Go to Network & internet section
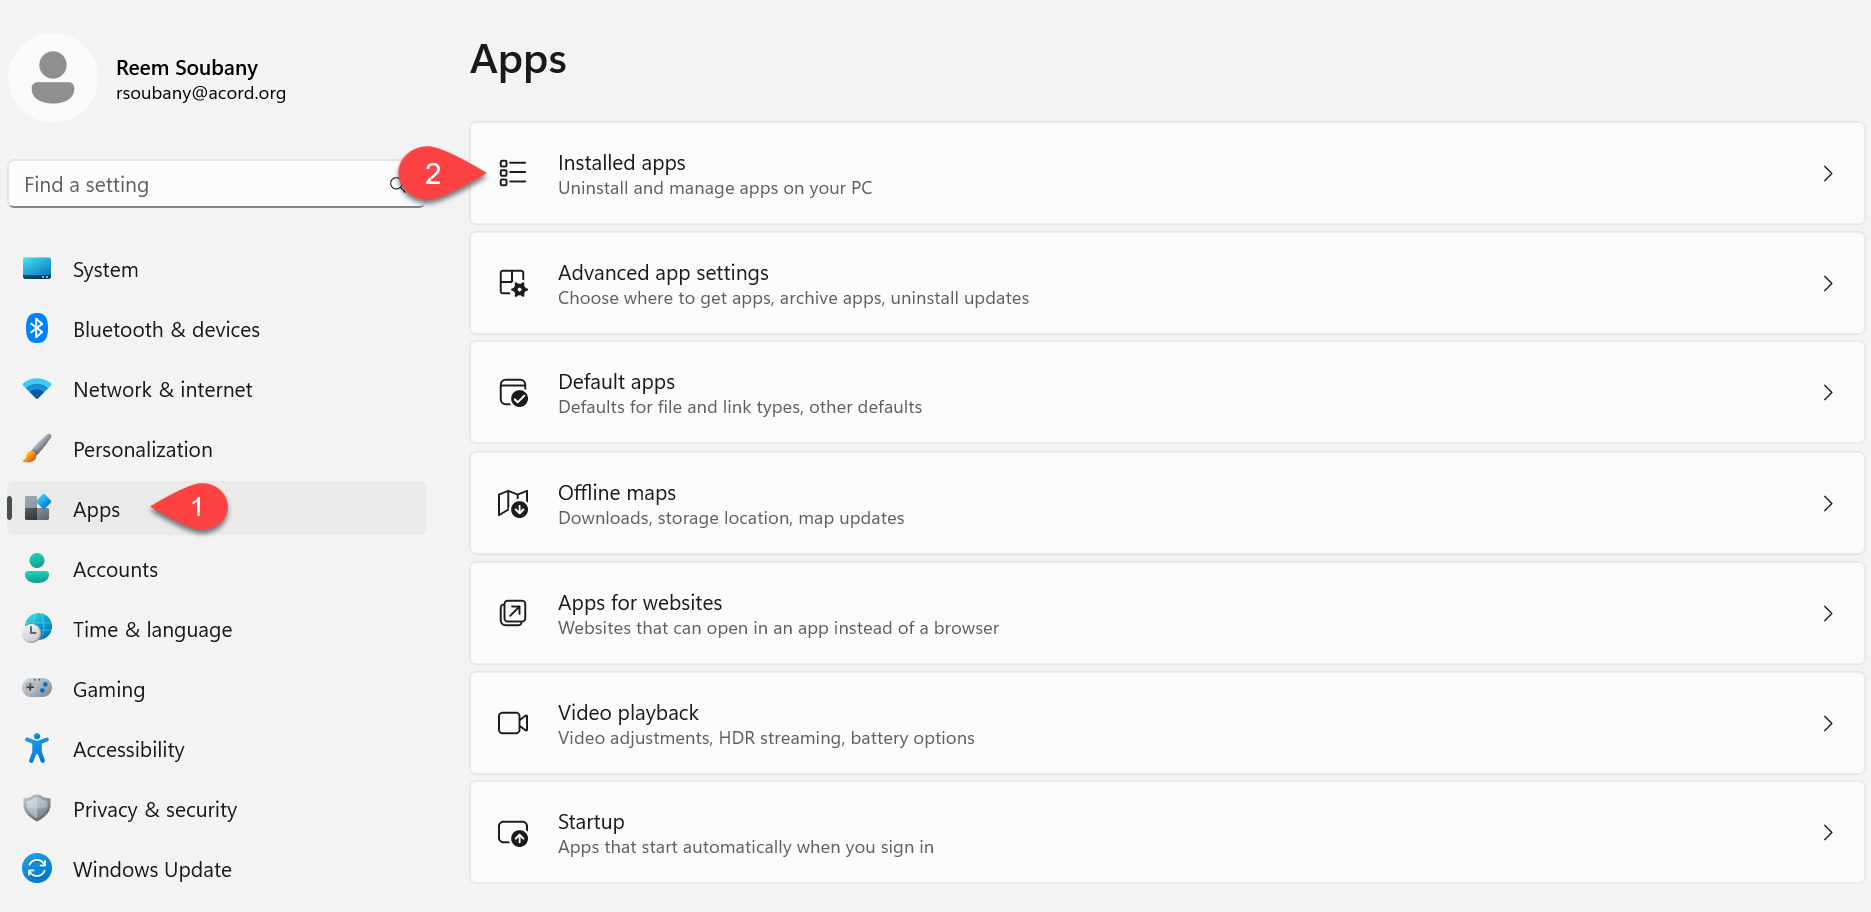The width and height of the screenshot is (1871, 912). pos(162,390)
